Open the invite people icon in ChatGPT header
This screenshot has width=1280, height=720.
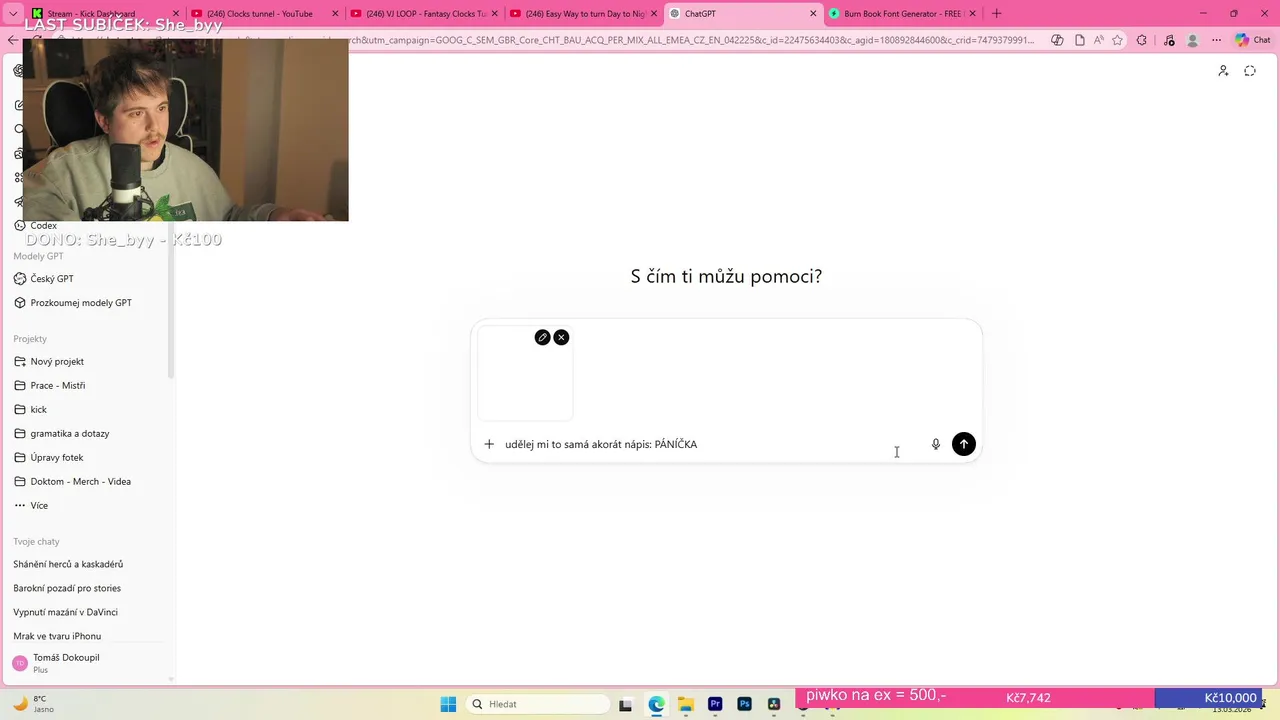[x=1223, y=71]
